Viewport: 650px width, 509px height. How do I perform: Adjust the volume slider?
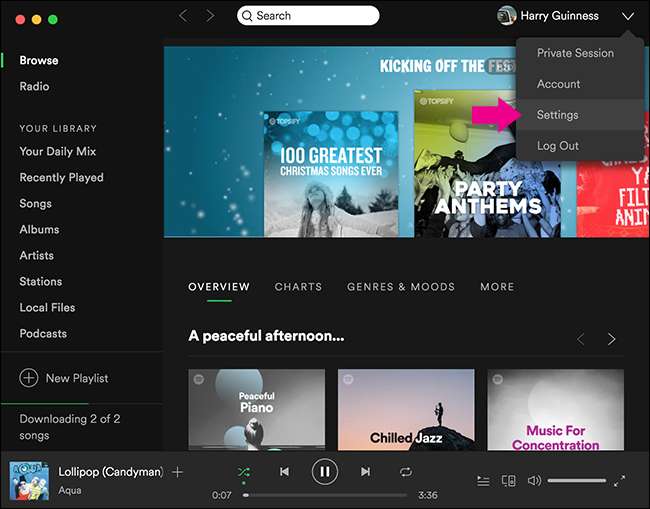[577, 481]
